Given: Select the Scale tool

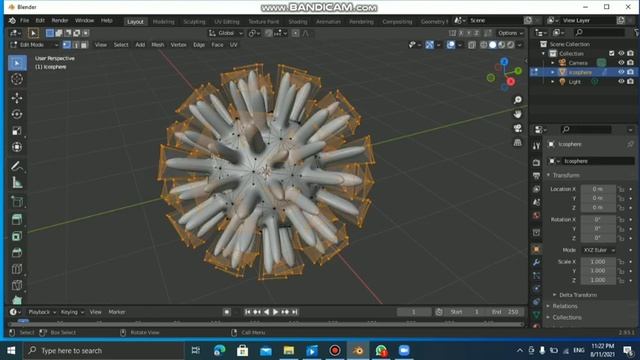Looking at the screenshot, I should pyautogui.click(x=17, y=131).
